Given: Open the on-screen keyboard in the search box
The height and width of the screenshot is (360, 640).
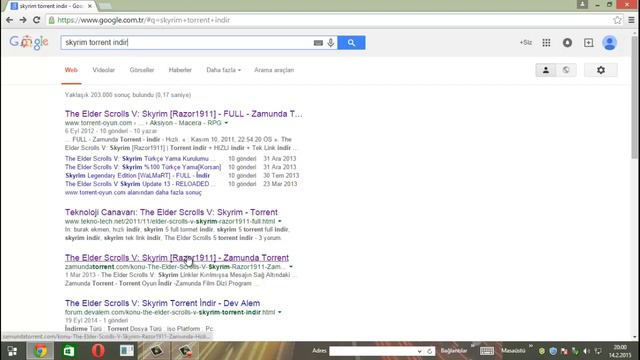Looking at the screenshot, I should click(318, 43).
